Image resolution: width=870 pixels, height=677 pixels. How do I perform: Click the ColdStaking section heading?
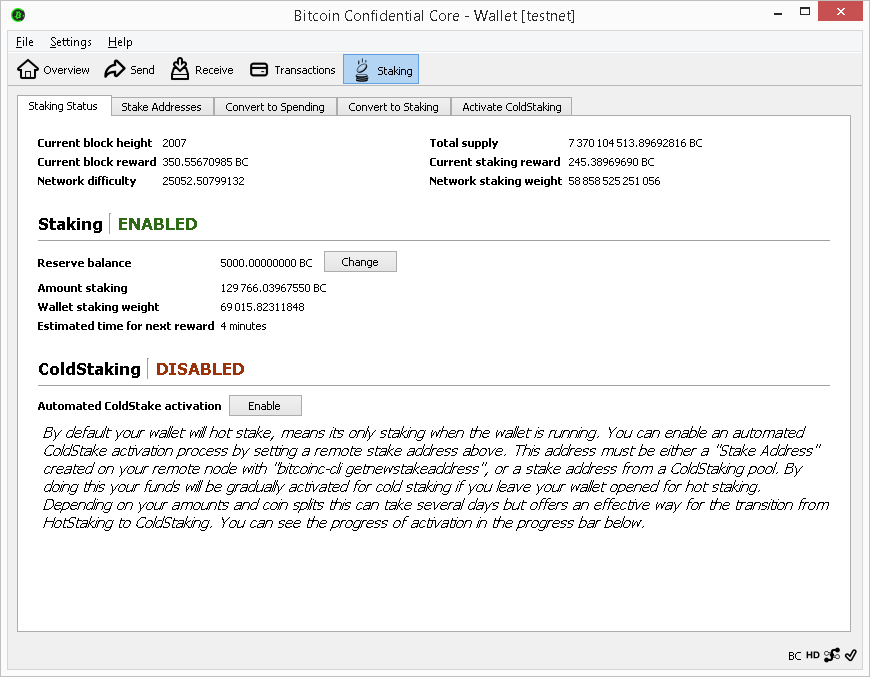pyautogui.click(x=89, y=369)
